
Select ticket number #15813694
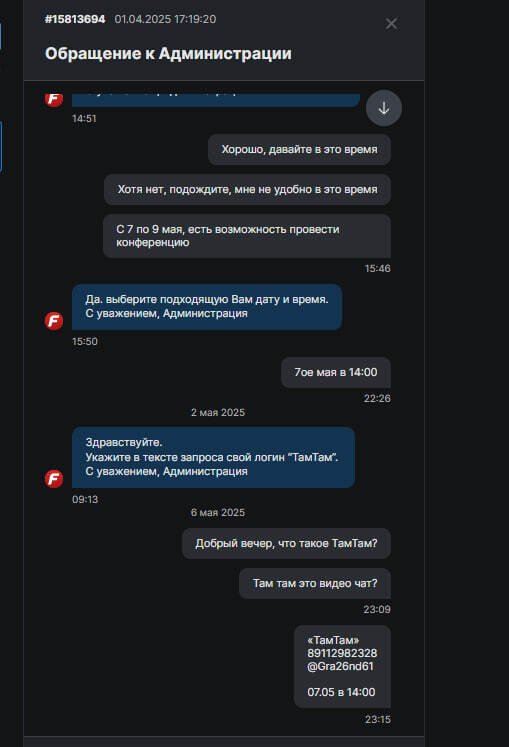(75, 19)
